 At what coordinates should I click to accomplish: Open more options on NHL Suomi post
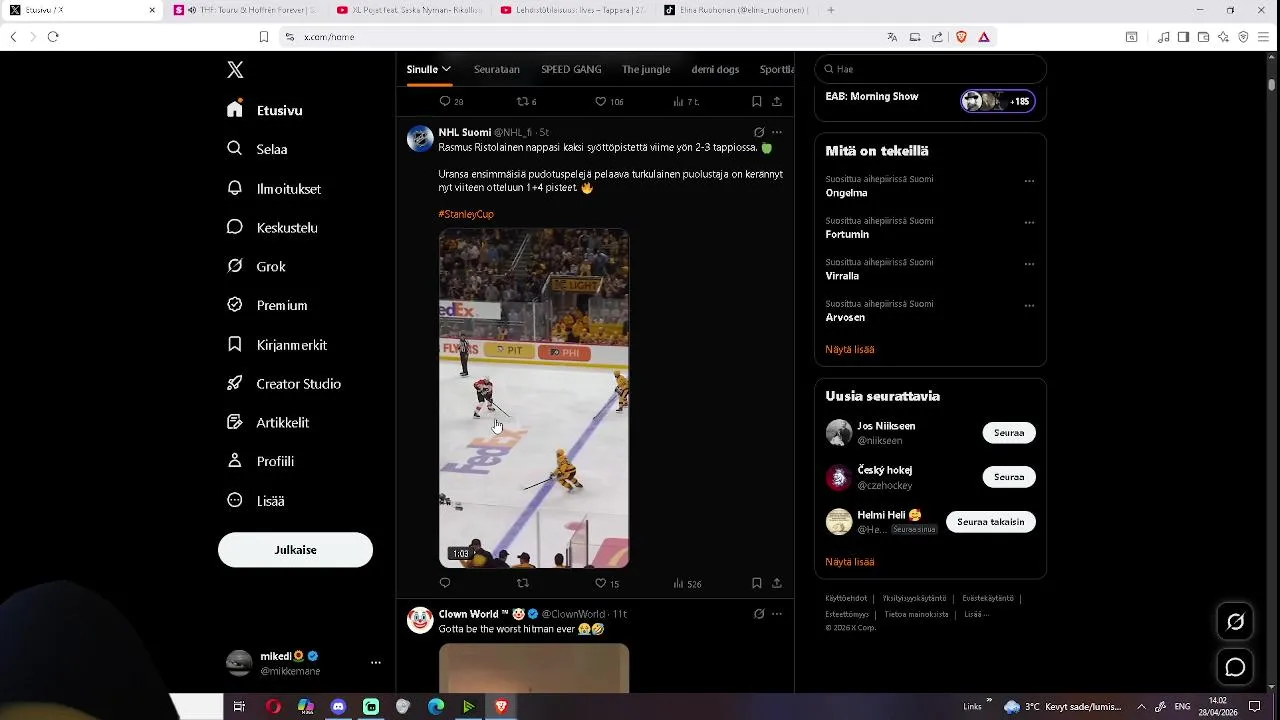[777, 132]
